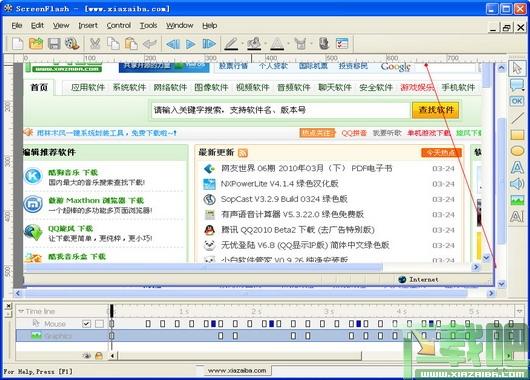Open the Control menu
Image resolution: width=530 pixels, height=380 pixels.
[x=119, y=26]
